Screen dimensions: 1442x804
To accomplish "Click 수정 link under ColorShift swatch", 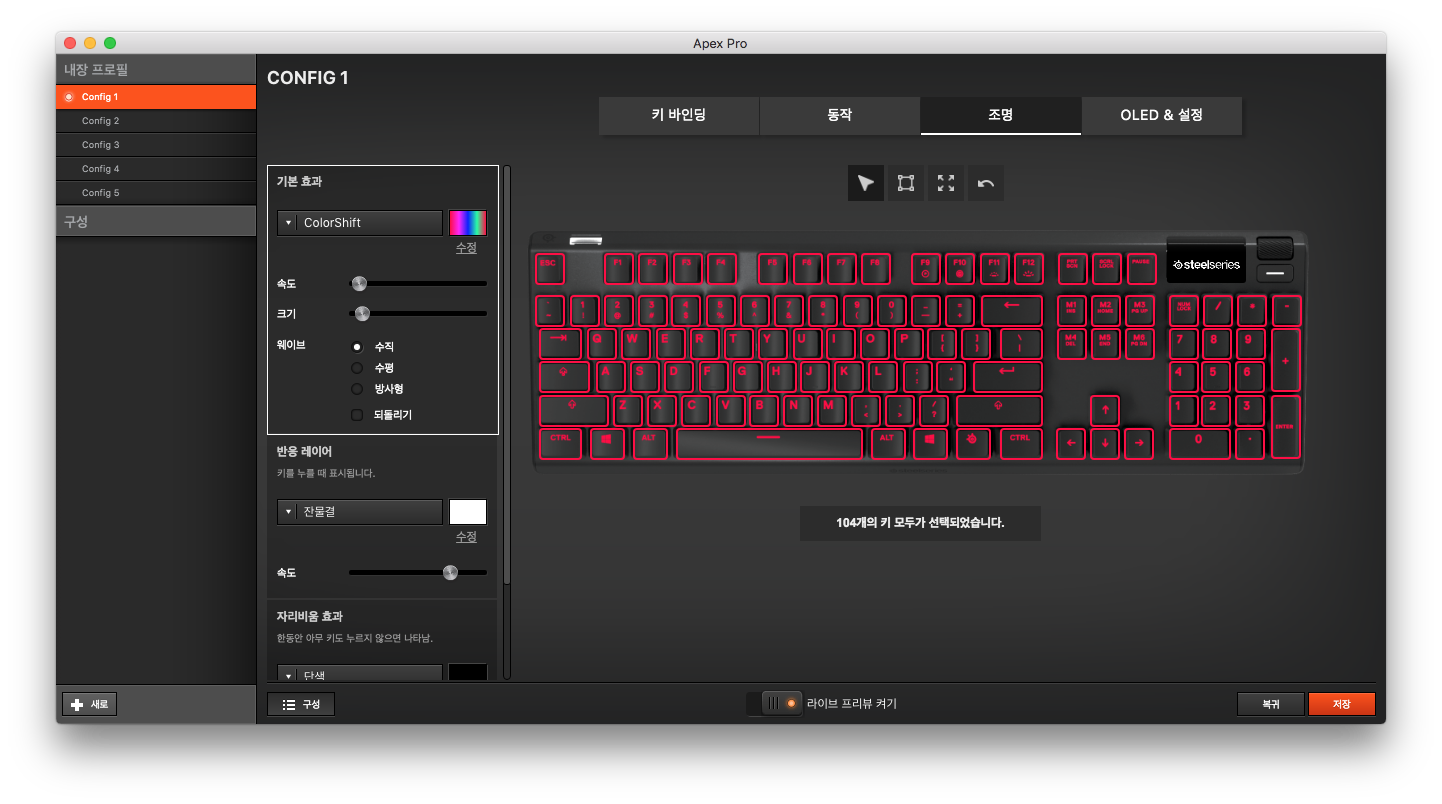I will 467,248.
